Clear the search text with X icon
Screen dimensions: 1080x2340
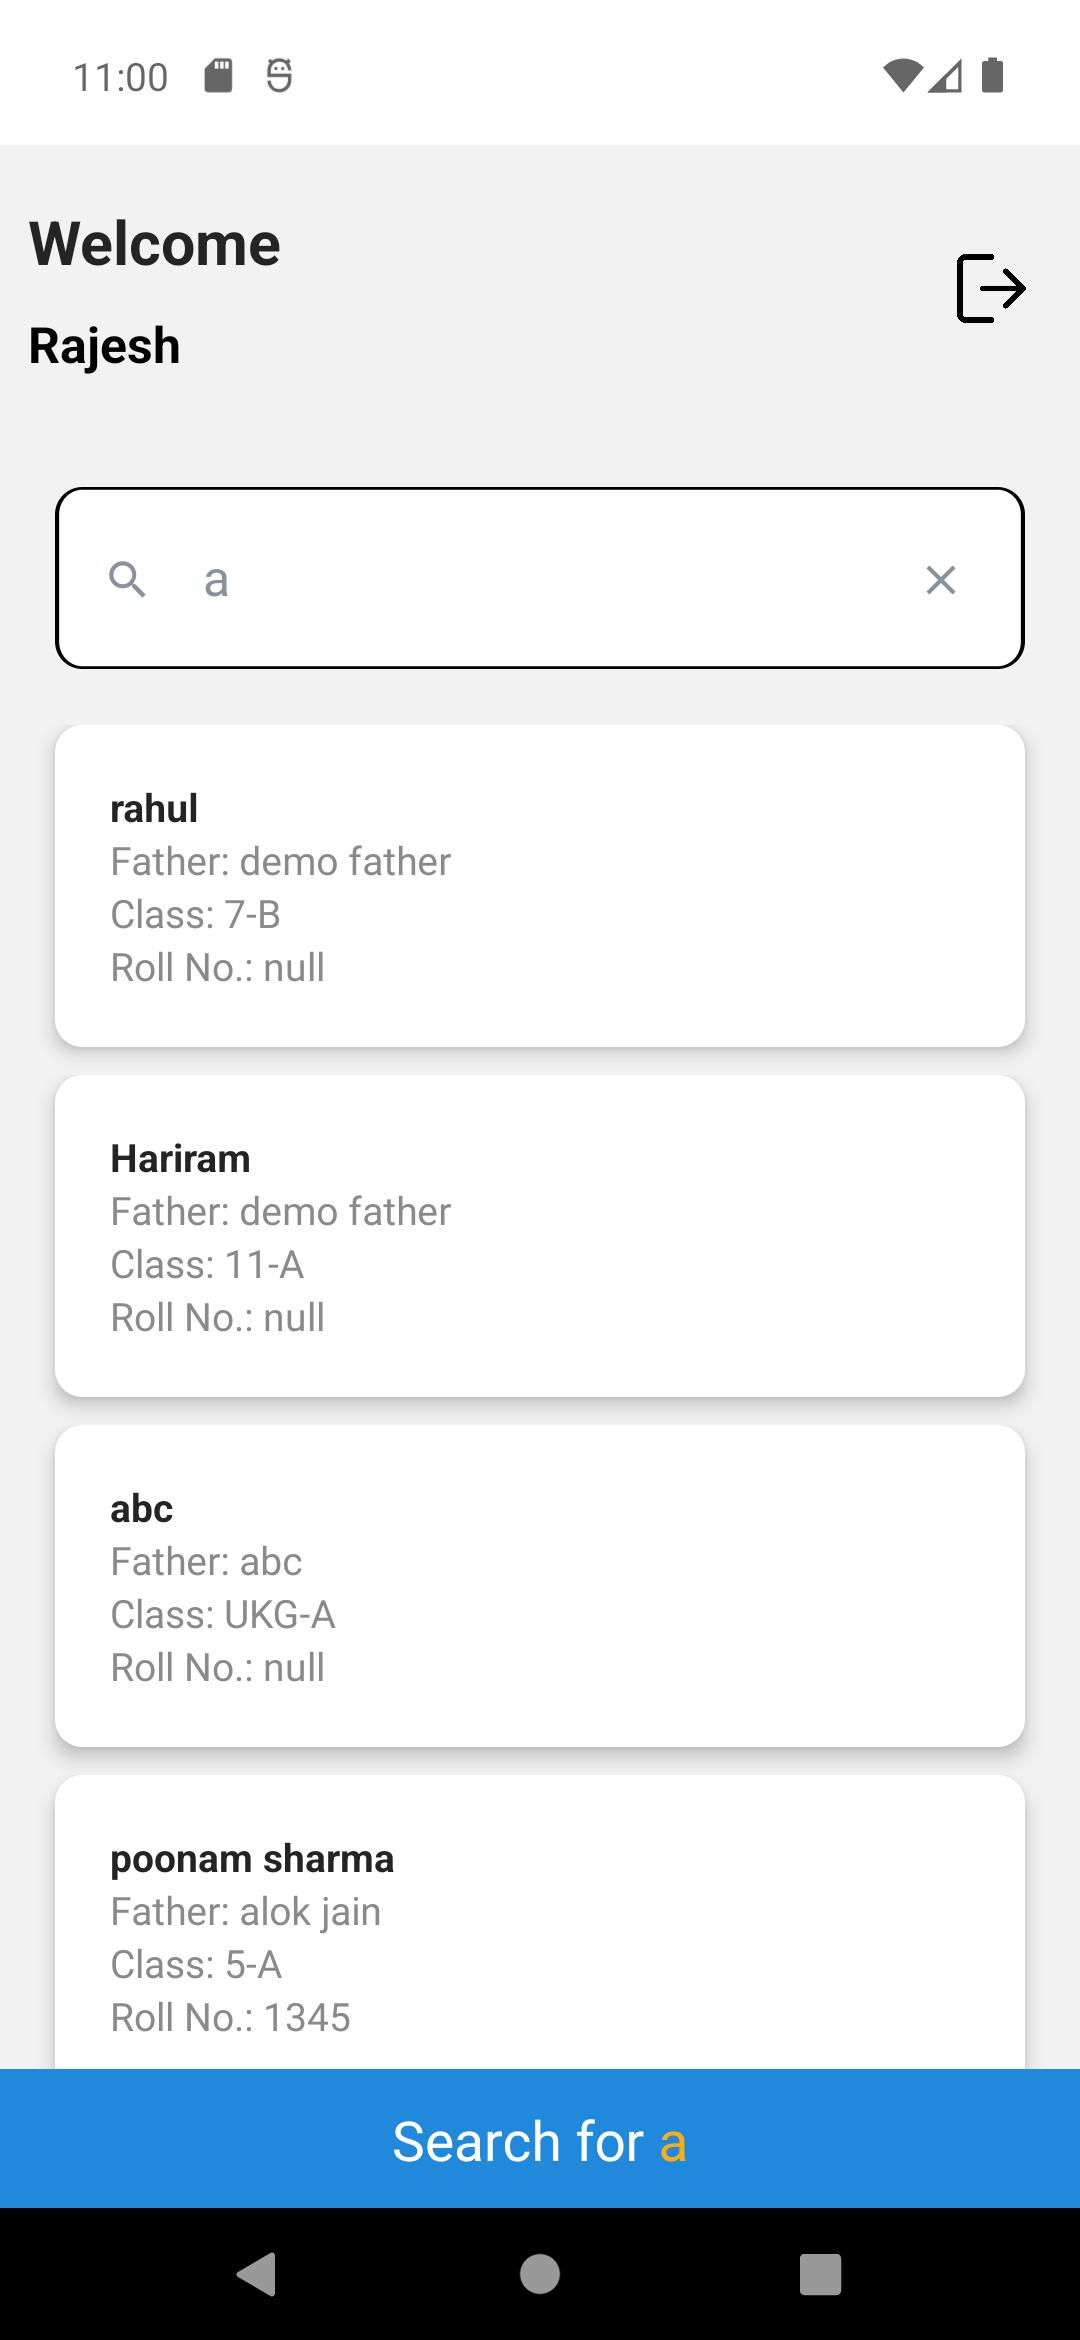(941, 580)
